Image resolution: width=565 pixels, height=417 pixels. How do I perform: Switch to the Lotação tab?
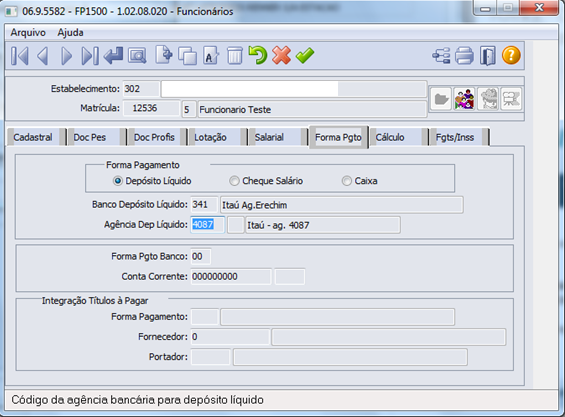click(217, 137)
